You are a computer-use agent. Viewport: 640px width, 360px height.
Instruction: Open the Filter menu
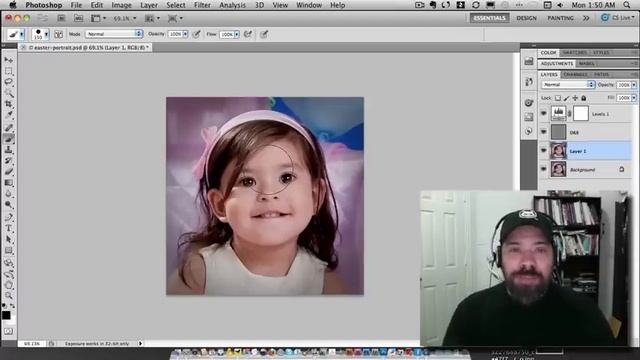click(202, 5)
